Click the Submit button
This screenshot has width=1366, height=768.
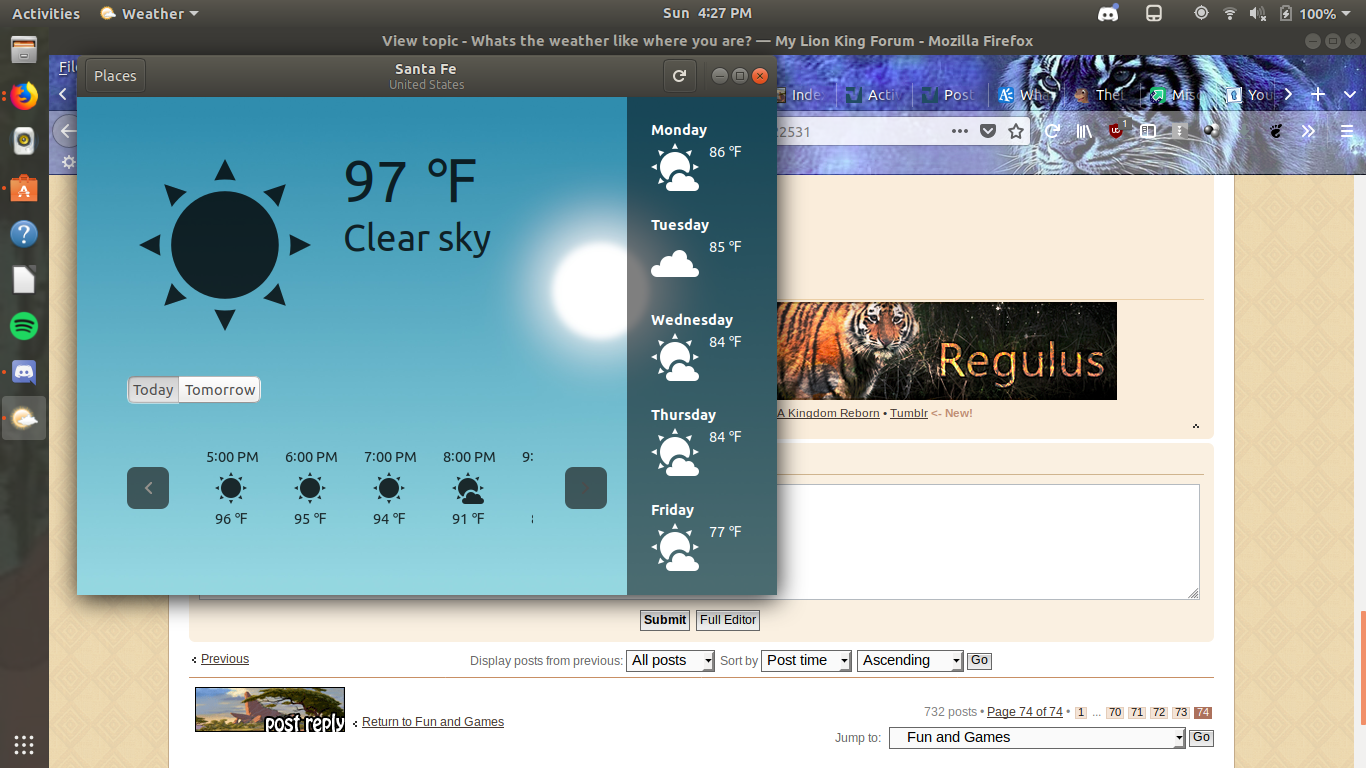pyautogui.click(x=664, y=620)
